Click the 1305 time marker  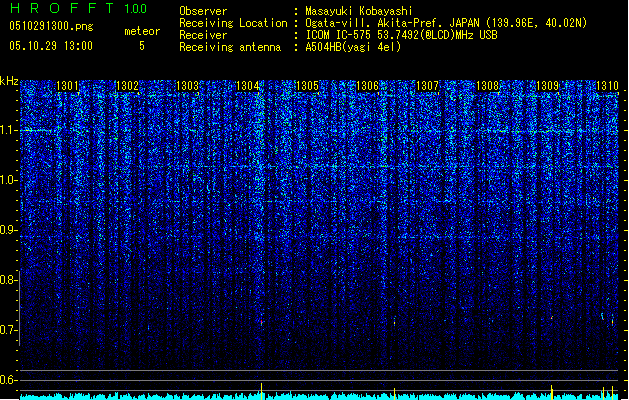(307, 86)
